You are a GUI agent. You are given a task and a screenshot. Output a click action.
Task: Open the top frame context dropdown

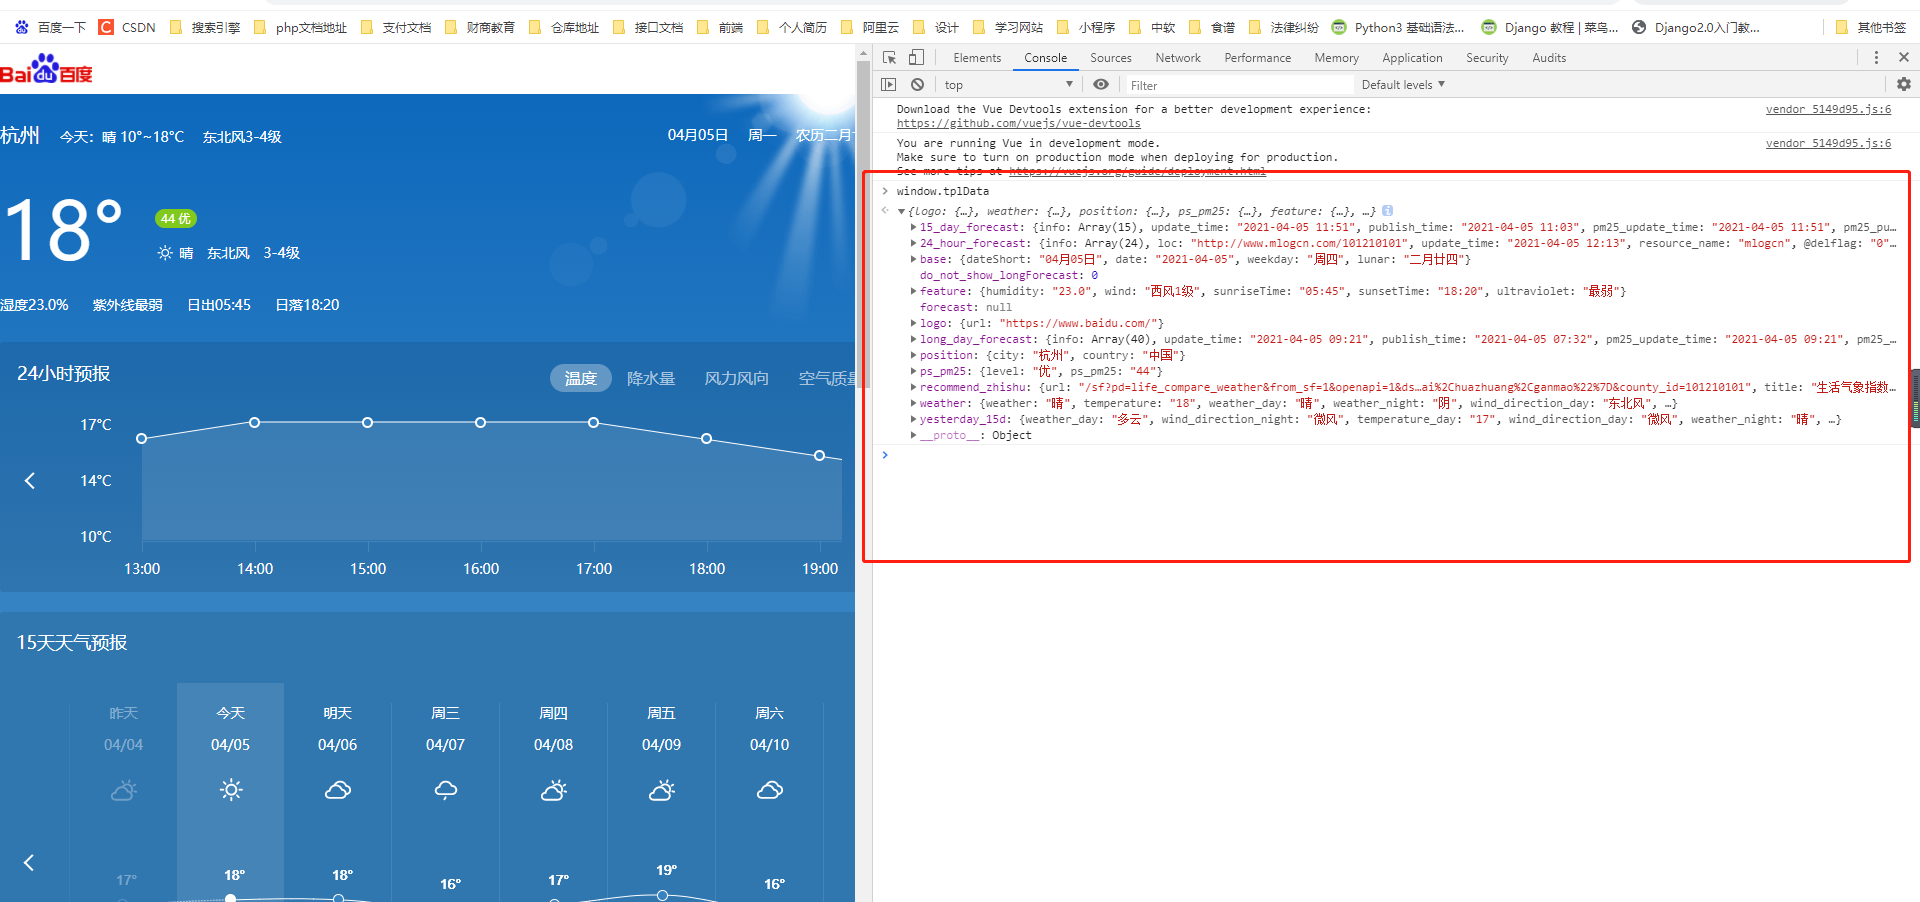(1007, 84)
